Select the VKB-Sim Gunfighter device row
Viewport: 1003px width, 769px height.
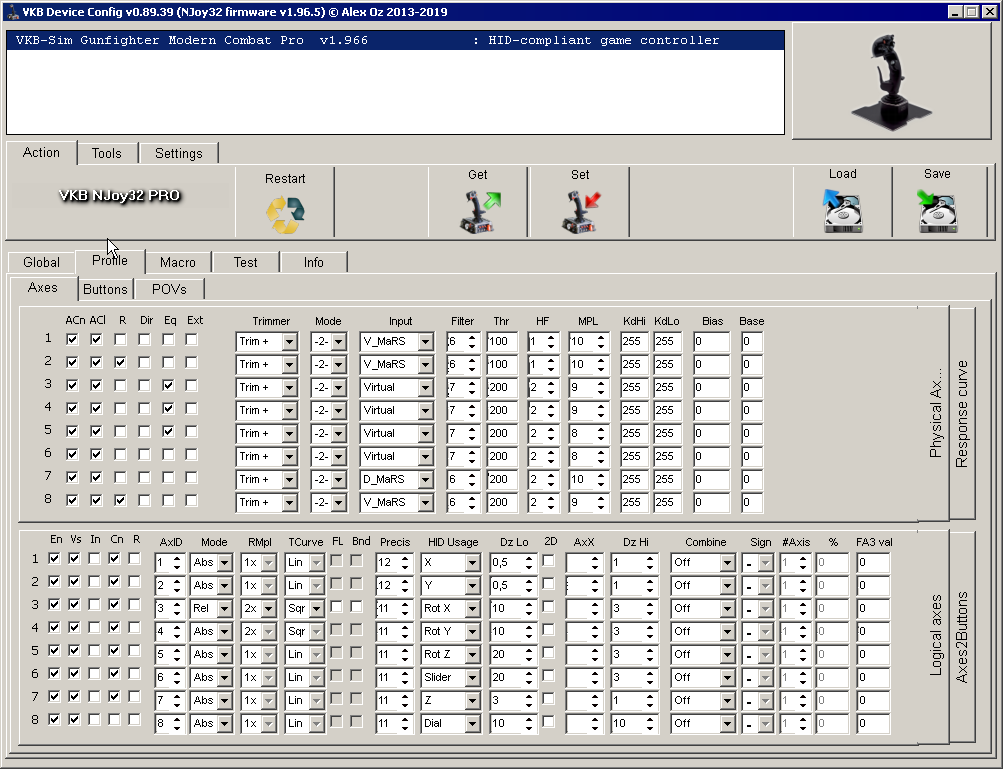pos(395,40)
